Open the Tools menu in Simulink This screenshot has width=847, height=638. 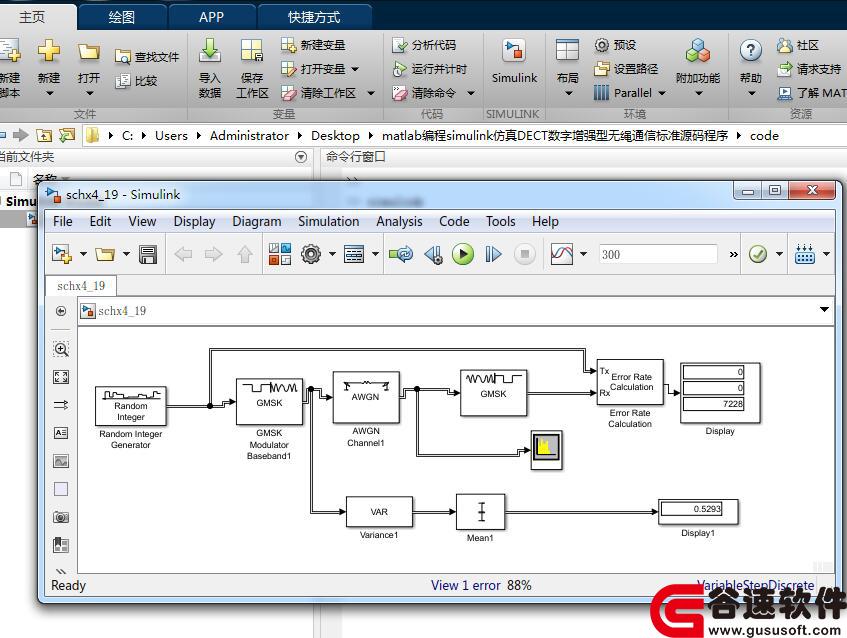tap(501, 221)
